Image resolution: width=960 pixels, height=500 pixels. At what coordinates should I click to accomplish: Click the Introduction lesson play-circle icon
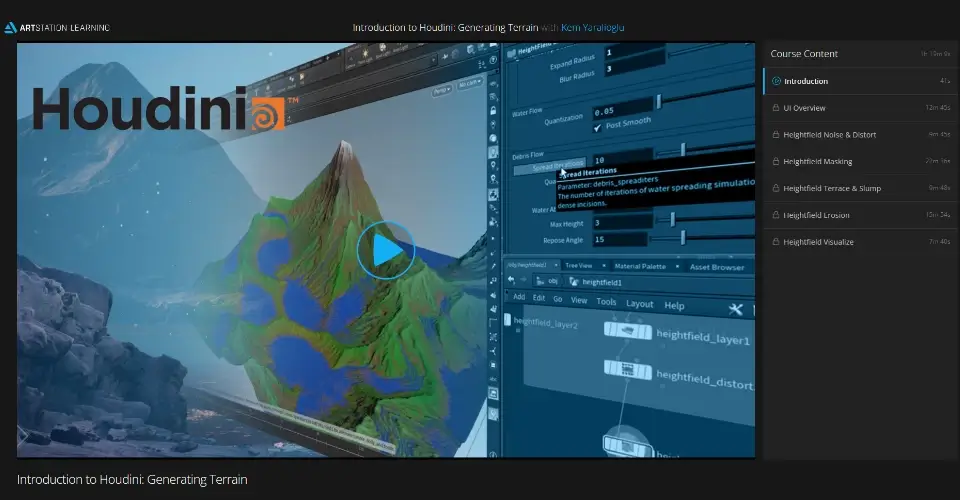tap(776, 81)
